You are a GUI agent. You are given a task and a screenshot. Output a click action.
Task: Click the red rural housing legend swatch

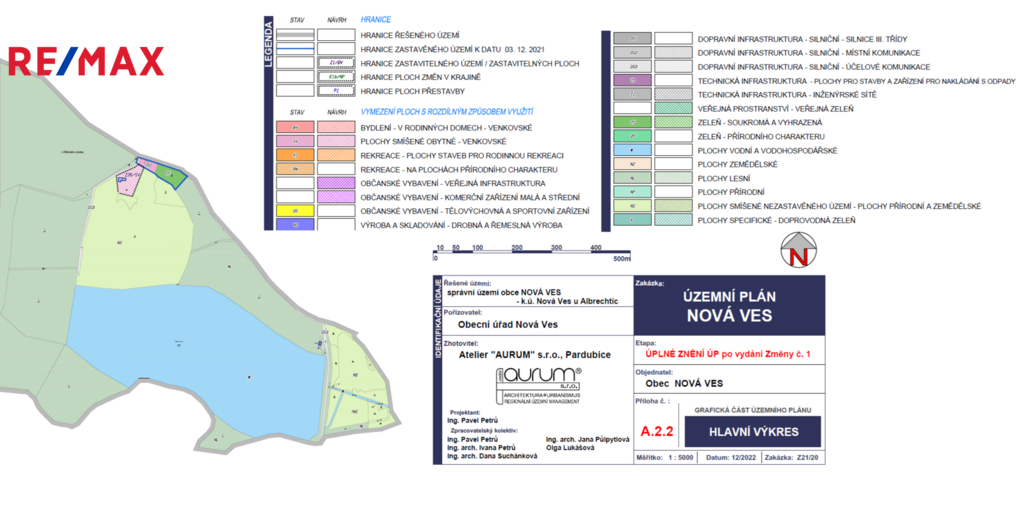[295, 127]
